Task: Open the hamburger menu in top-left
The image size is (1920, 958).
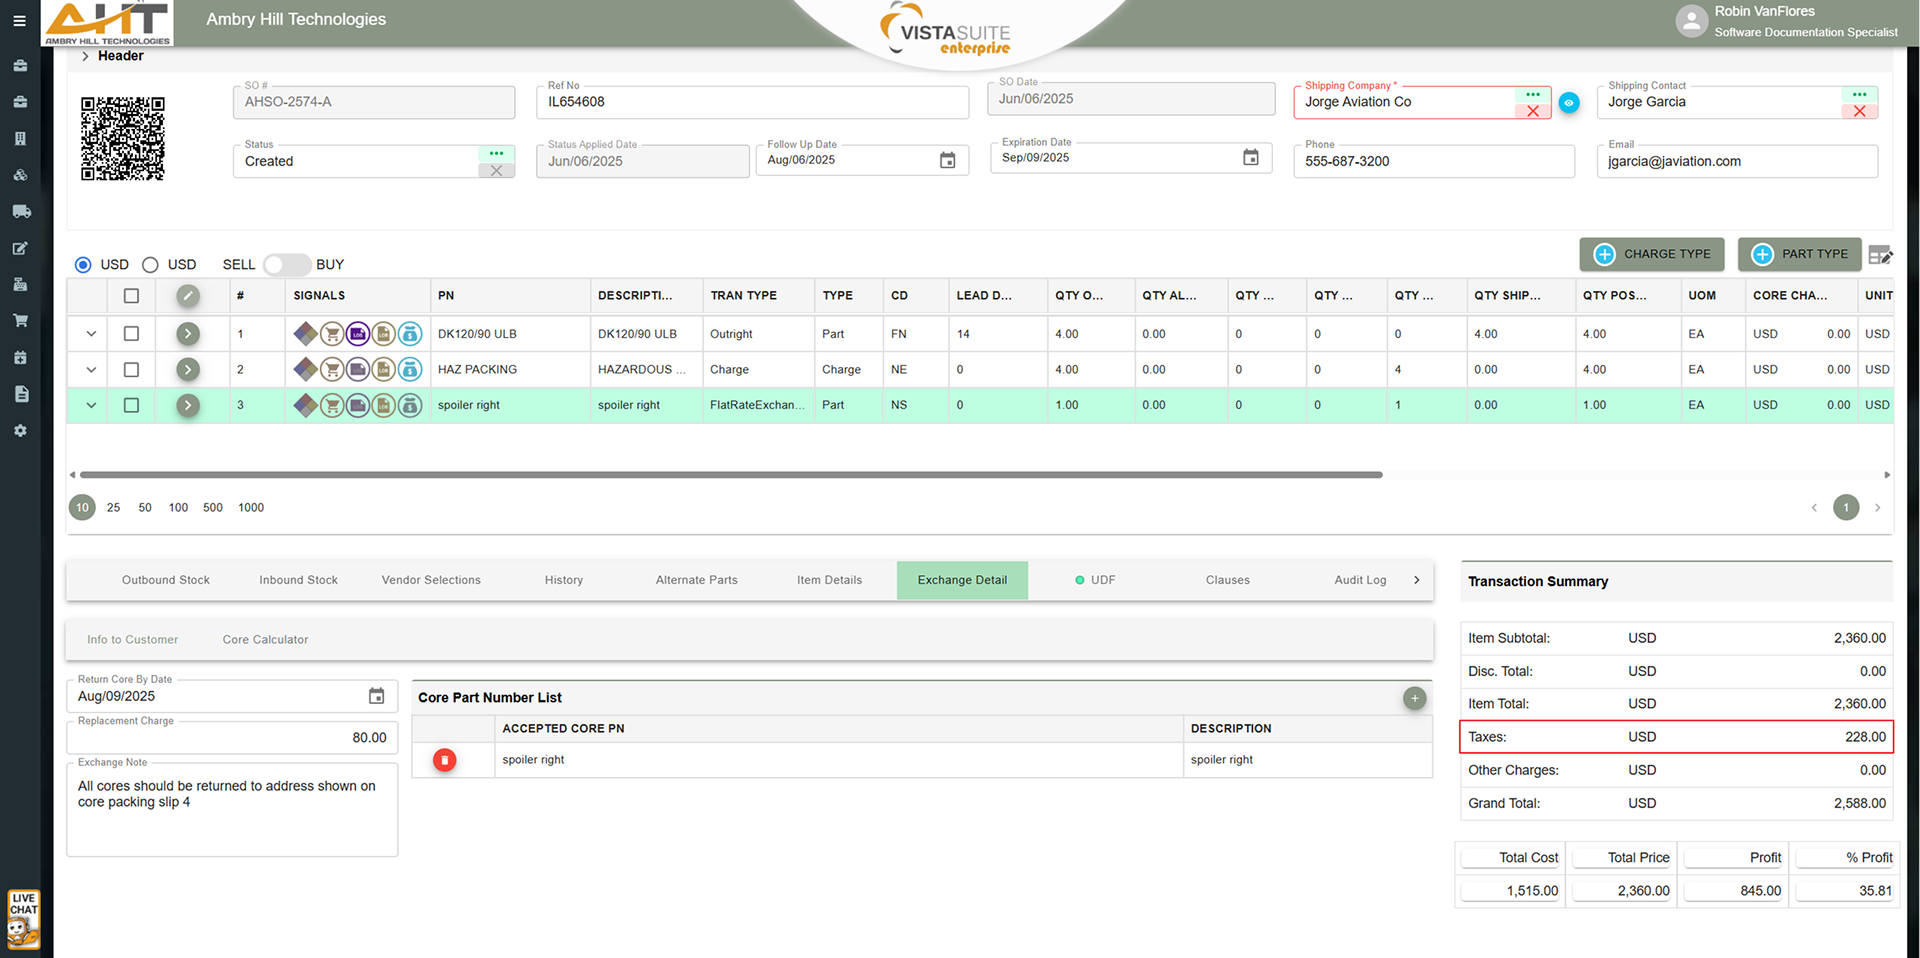Action: pyautogui.click(x=19, y=20)
